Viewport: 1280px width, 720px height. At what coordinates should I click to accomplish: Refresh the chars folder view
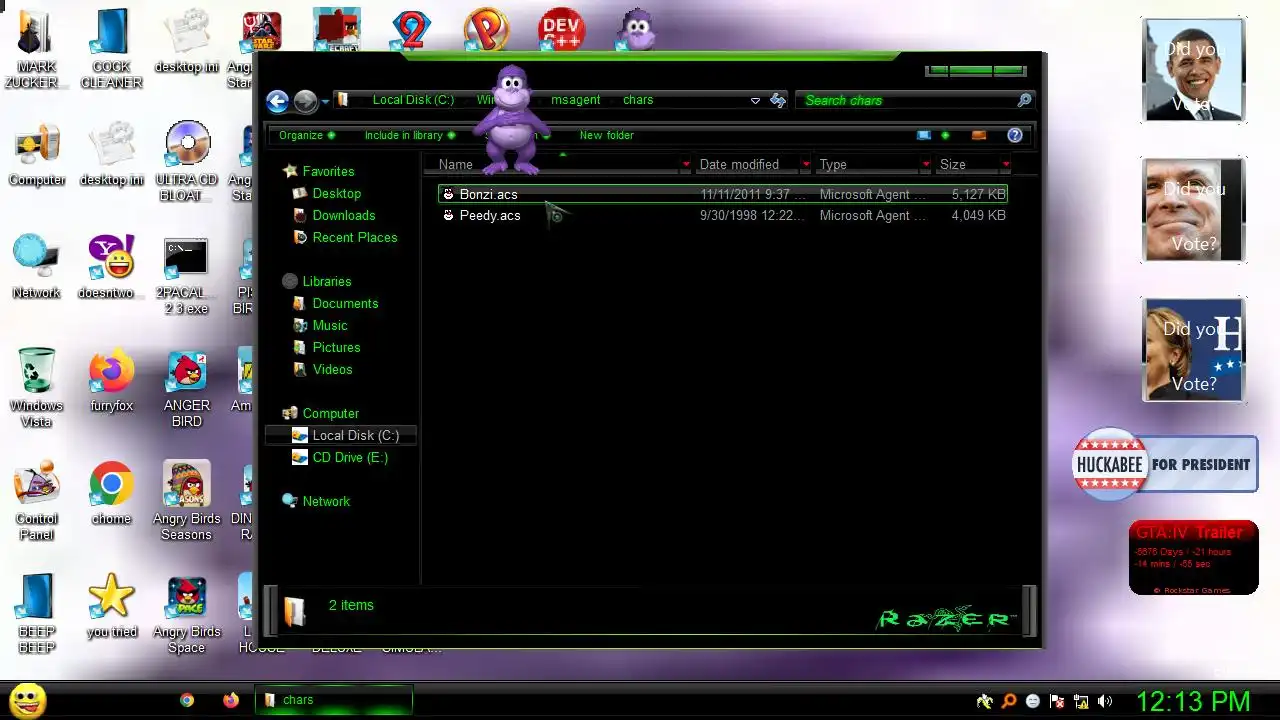778,100
